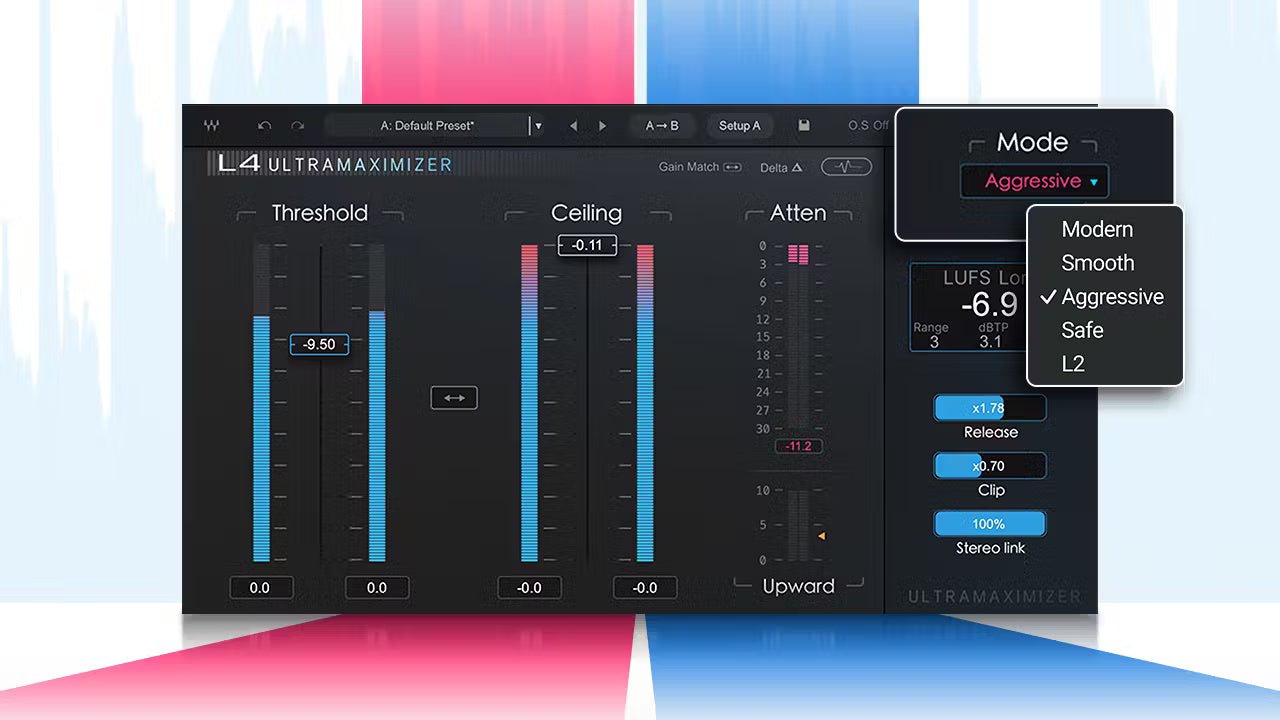Open the Mode dropdown showing Aggressive
Image resolution: width=1280 pixels, height=720 pixels.
[x=1034, y=181]
